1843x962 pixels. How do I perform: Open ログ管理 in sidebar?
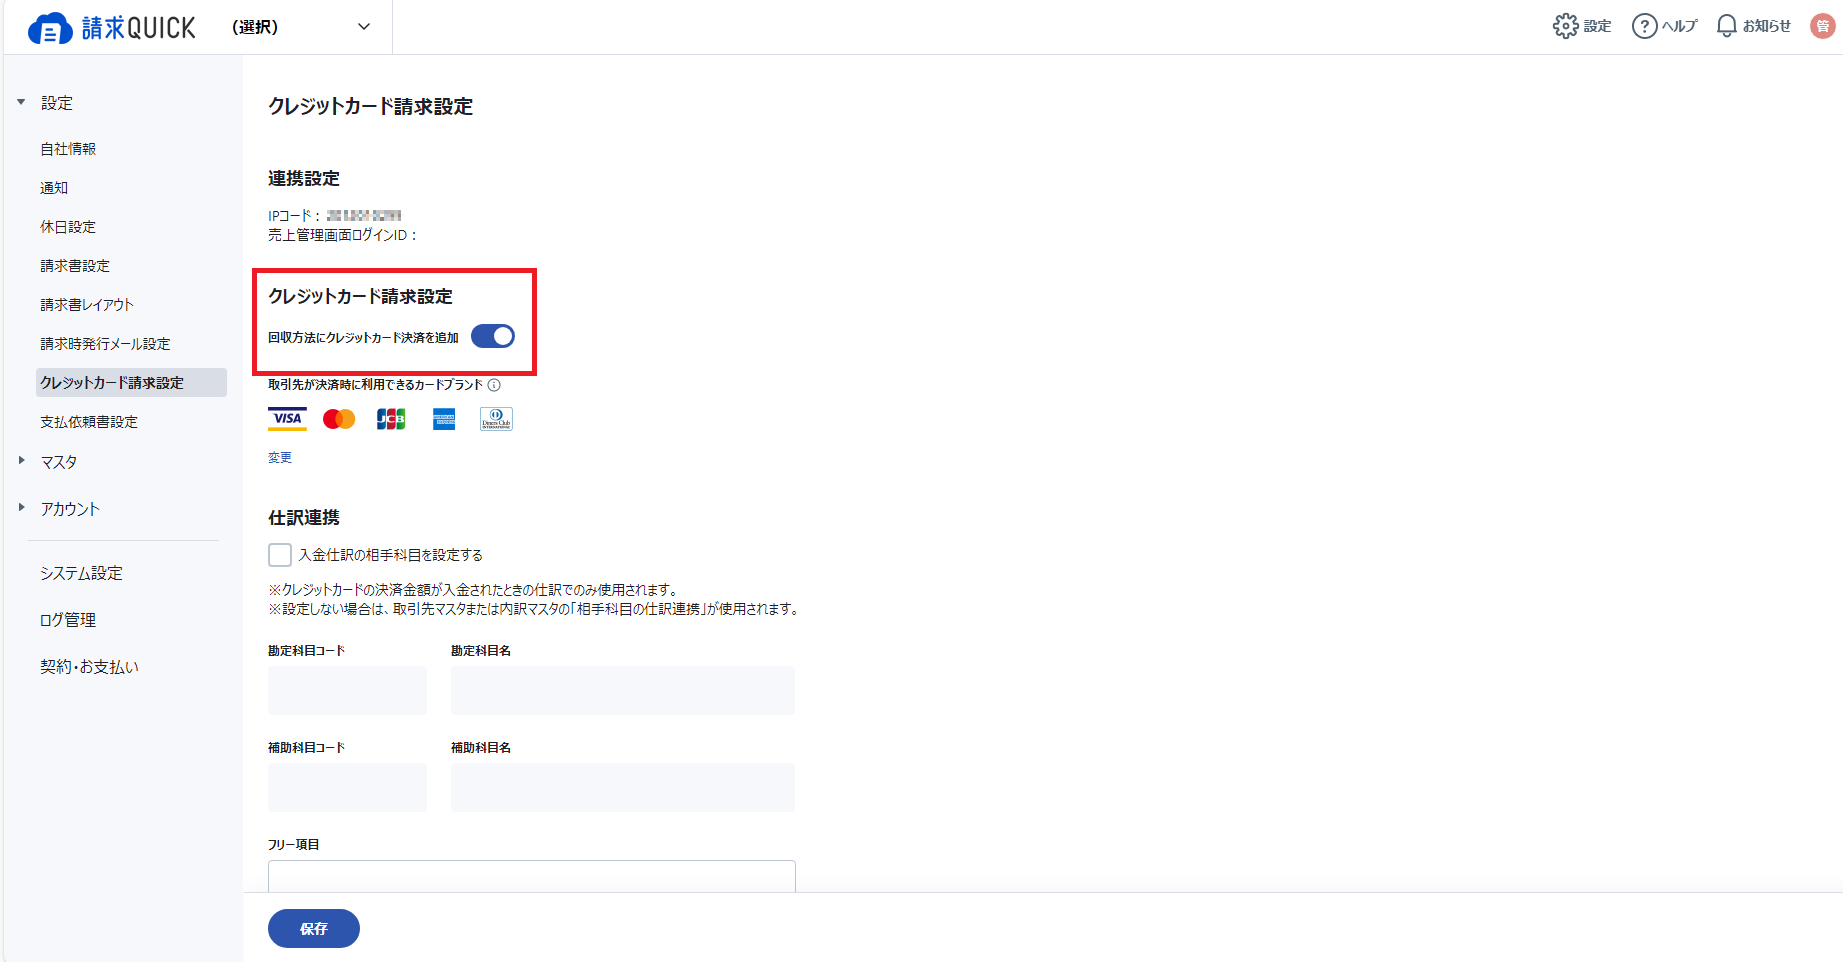(68, 620)
